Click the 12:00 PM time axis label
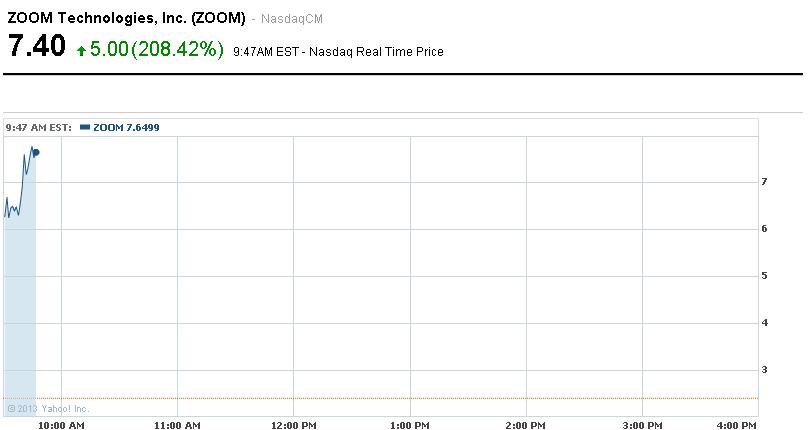Screen dimensions: 811x430 click(x=295, y=425)
